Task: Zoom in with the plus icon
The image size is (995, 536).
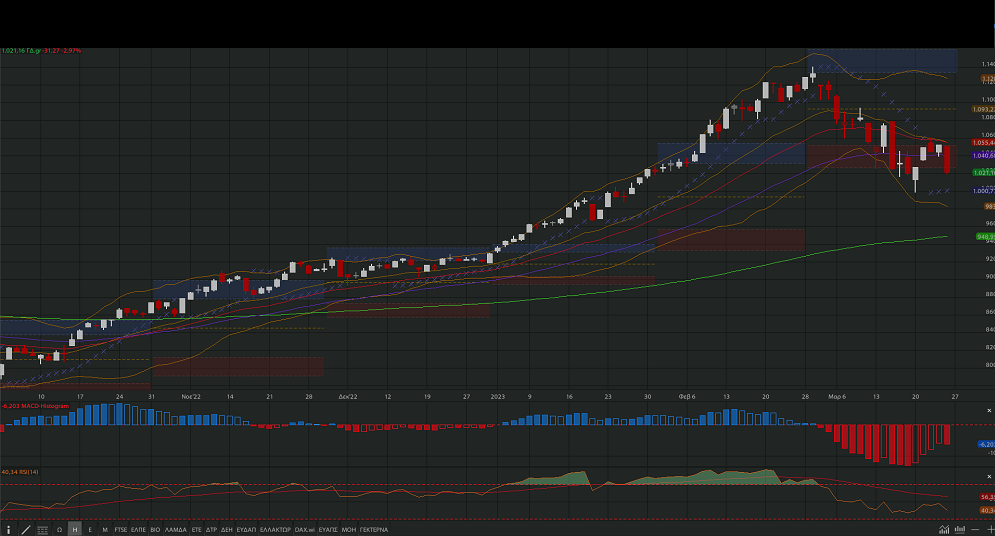Action: [x=990, y=530]
